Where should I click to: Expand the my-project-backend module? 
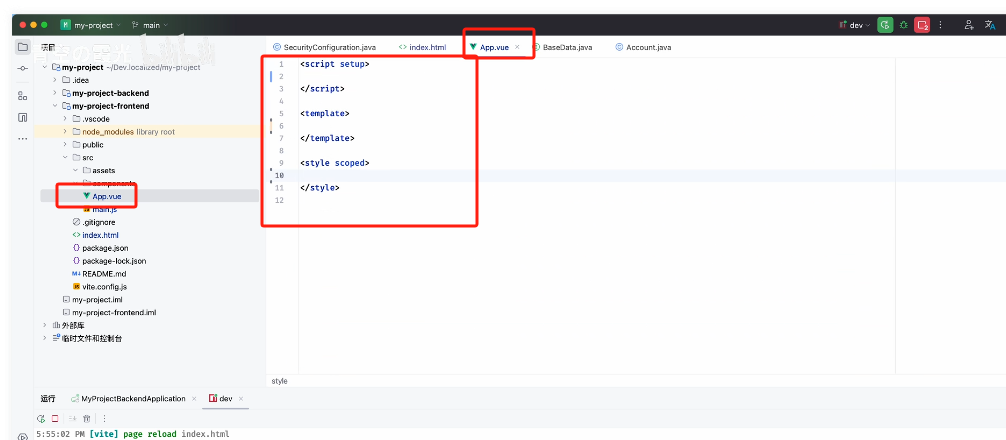55,93
